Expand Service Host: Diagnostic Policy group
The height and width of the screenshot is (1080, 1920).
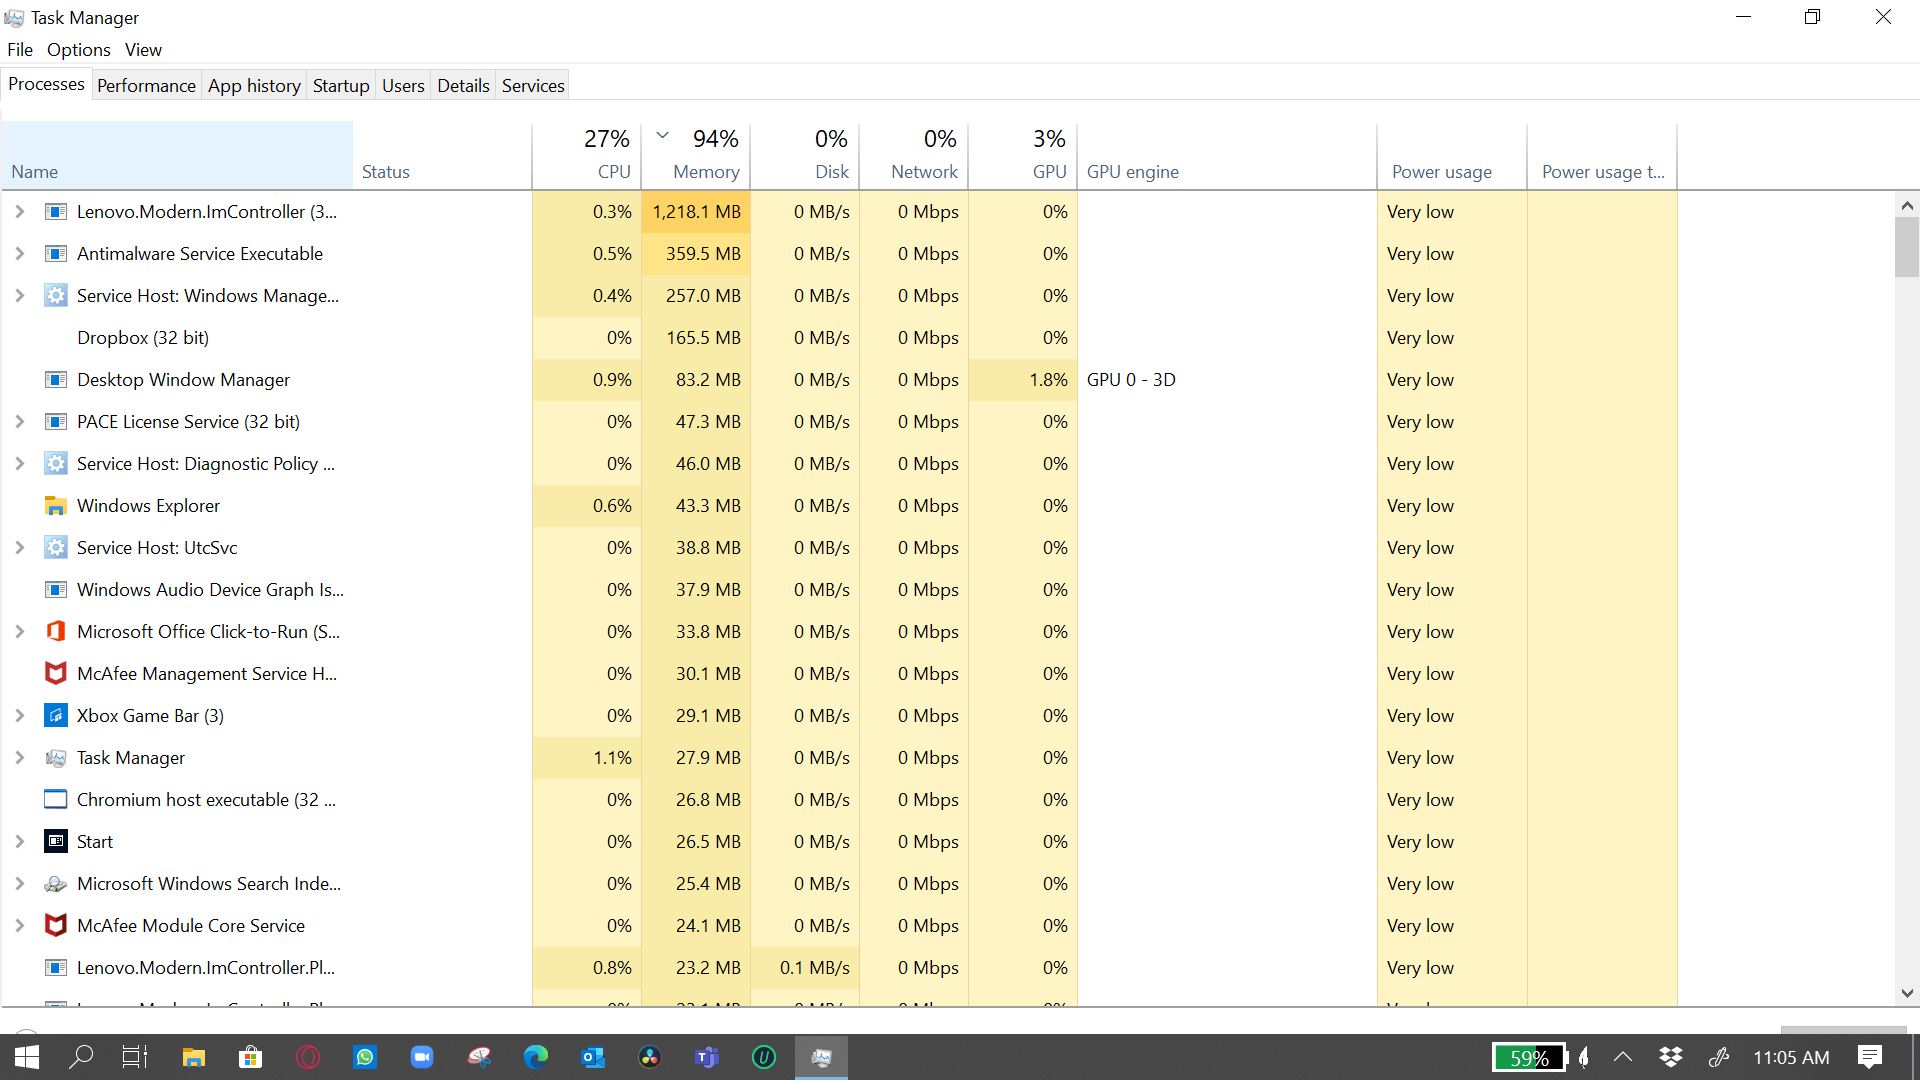tap(19, 464)
